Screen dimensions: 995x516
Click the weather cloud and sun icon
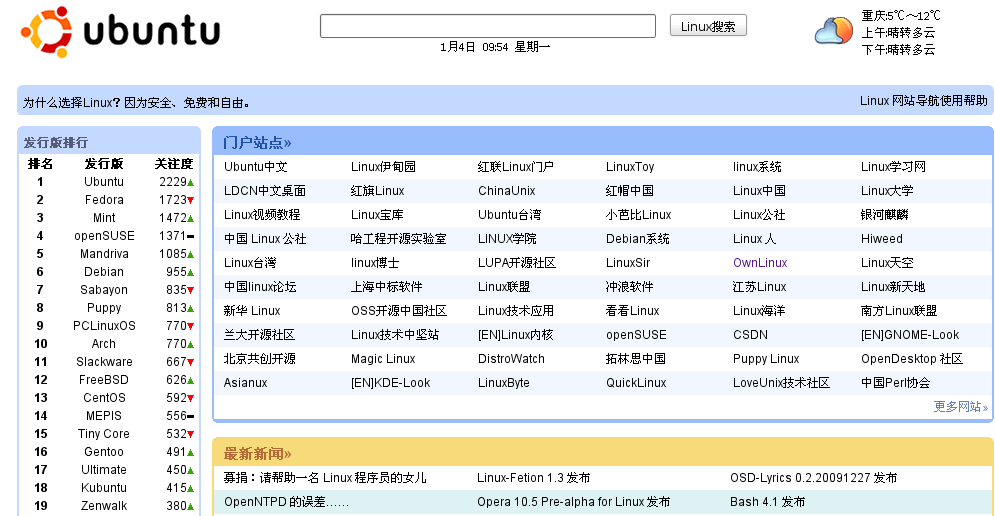point(834,31)
